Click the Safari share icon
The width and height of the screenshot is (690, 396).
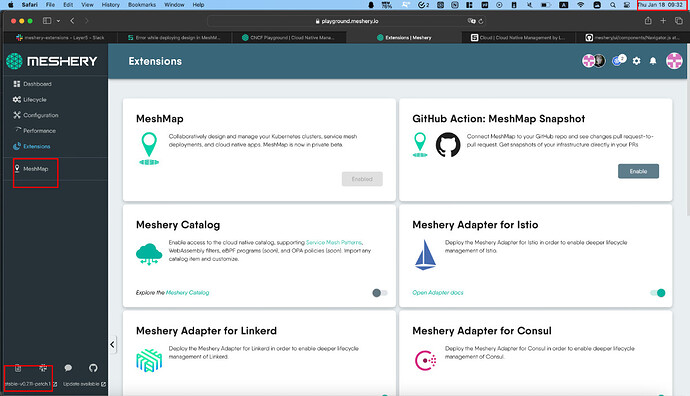648,21
